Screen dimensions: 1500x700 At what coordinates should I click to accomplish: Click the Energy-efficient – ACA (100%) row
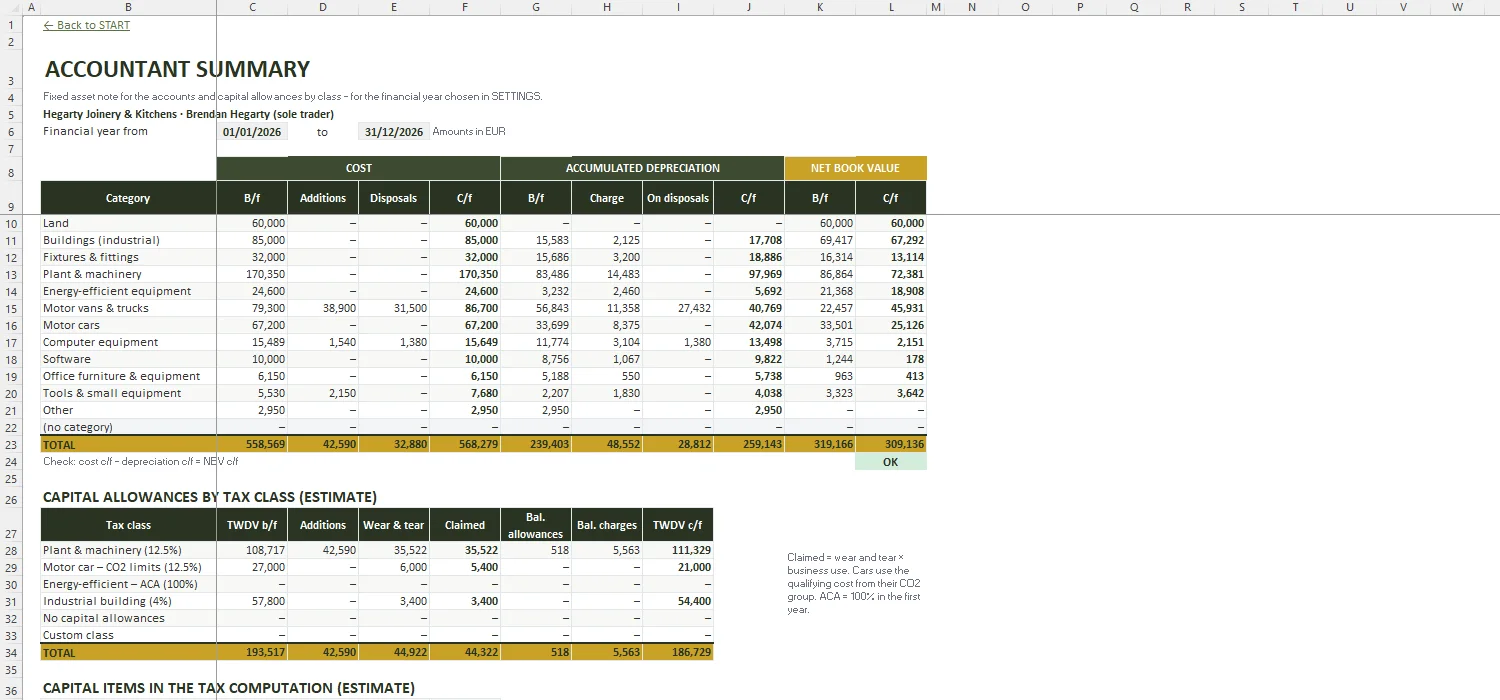pyautogui.click(x=128, y=585)
